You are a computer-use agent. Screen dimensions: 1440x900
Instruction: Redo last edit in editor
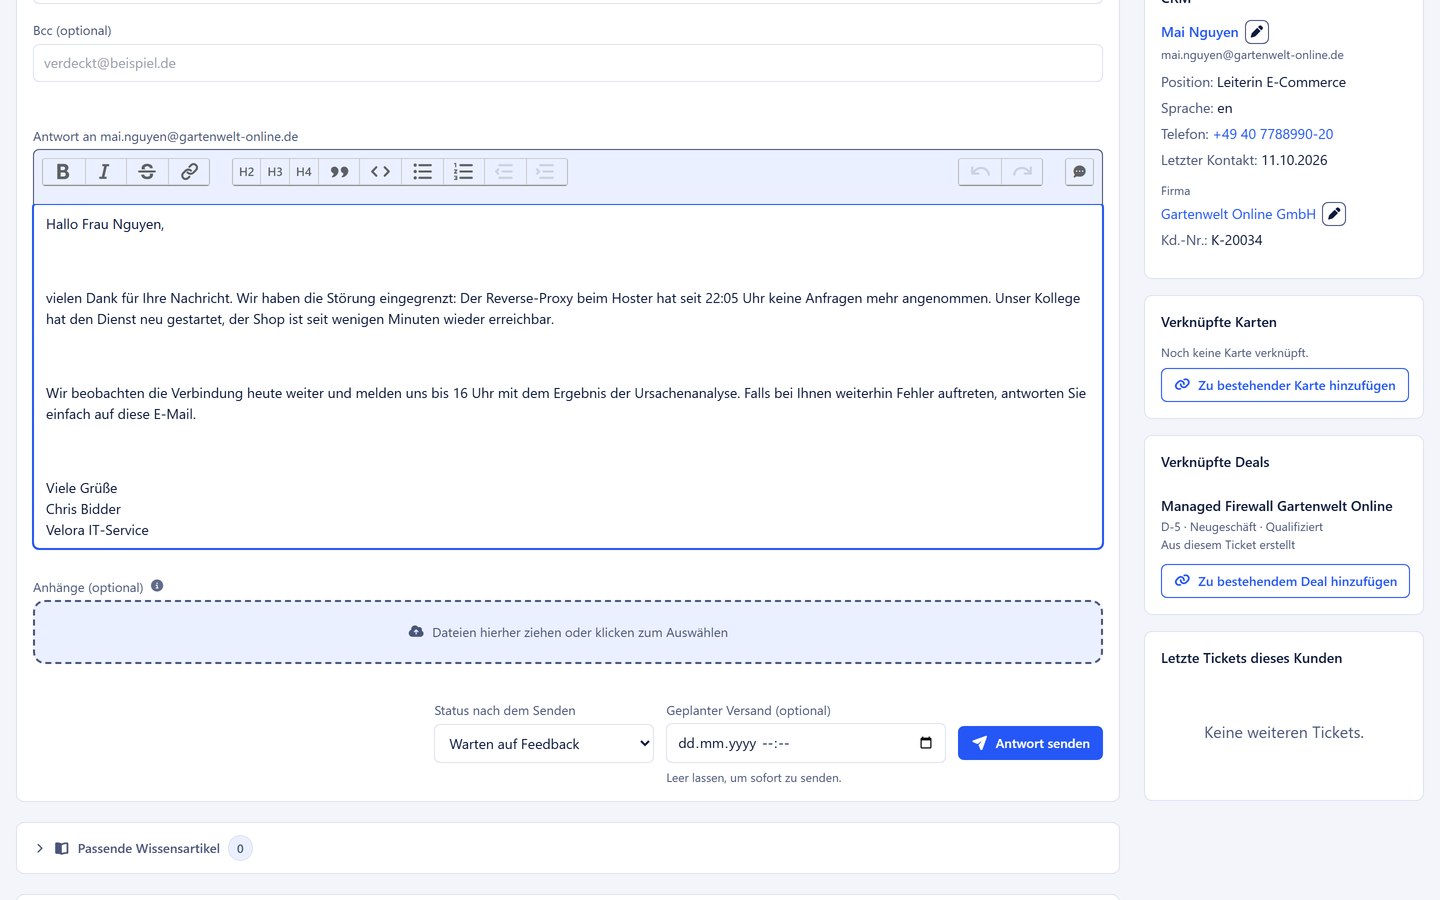(x=1022, y=172)
